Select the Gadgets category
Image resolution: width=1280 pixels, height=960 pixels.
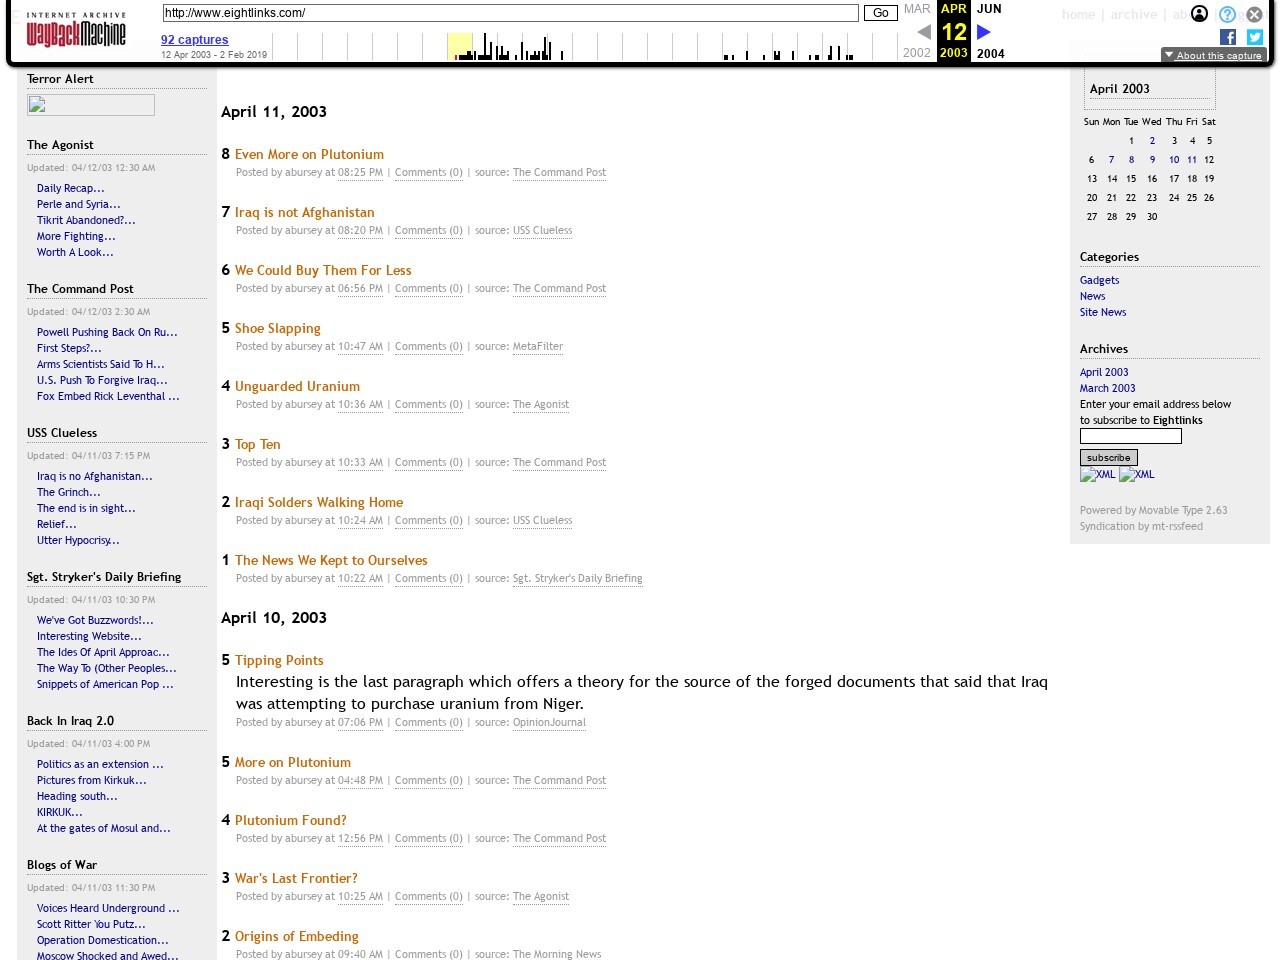tap(1099, 280)
